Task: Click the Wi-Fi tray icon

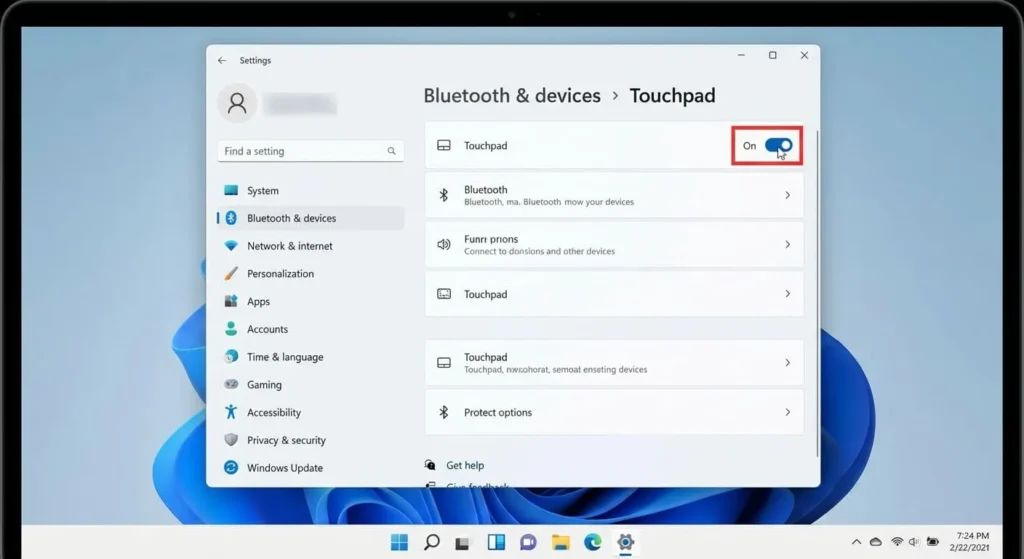Action: 897,542
